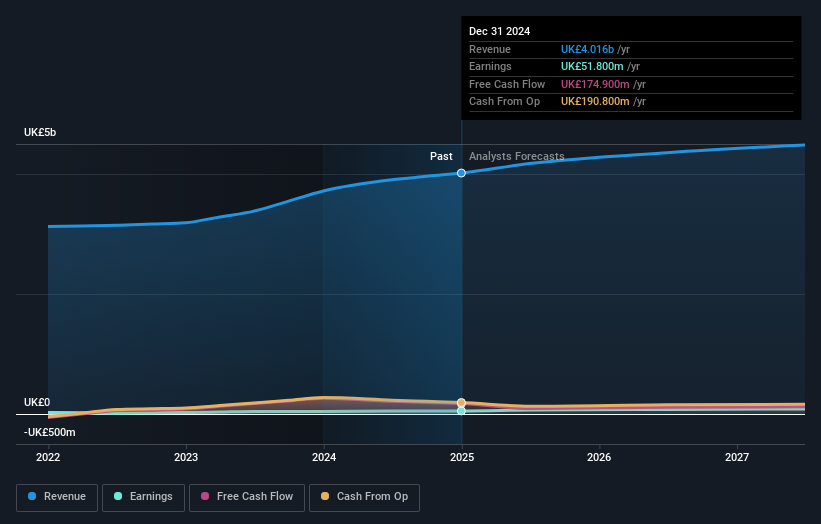Click the Dec 31 2024 tooltip date
Viewport: 821px width, 524px height.
coord(500,31)
